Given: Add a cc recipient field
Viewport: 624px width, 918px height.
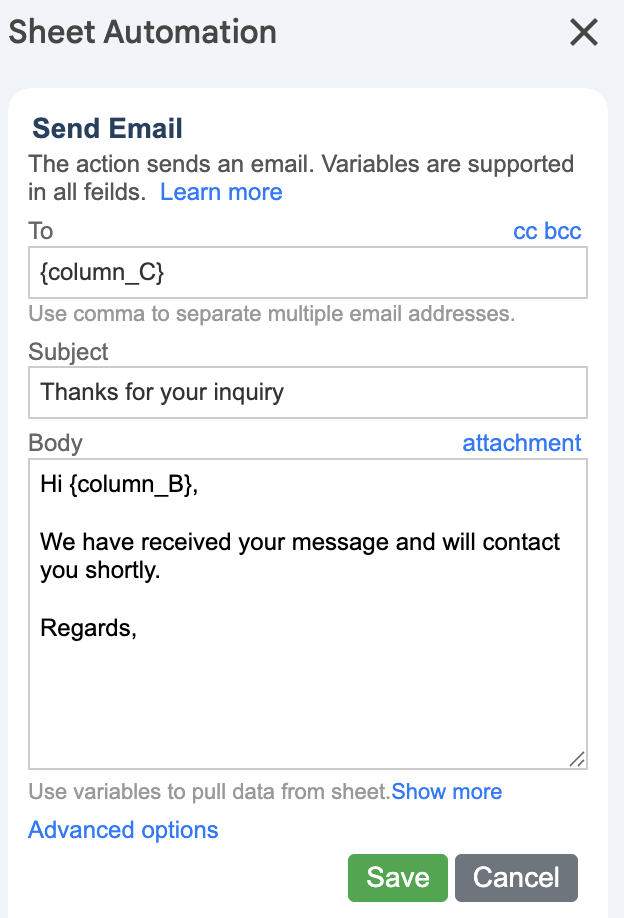Looking at the screenshot, I should tap(525, 232).
